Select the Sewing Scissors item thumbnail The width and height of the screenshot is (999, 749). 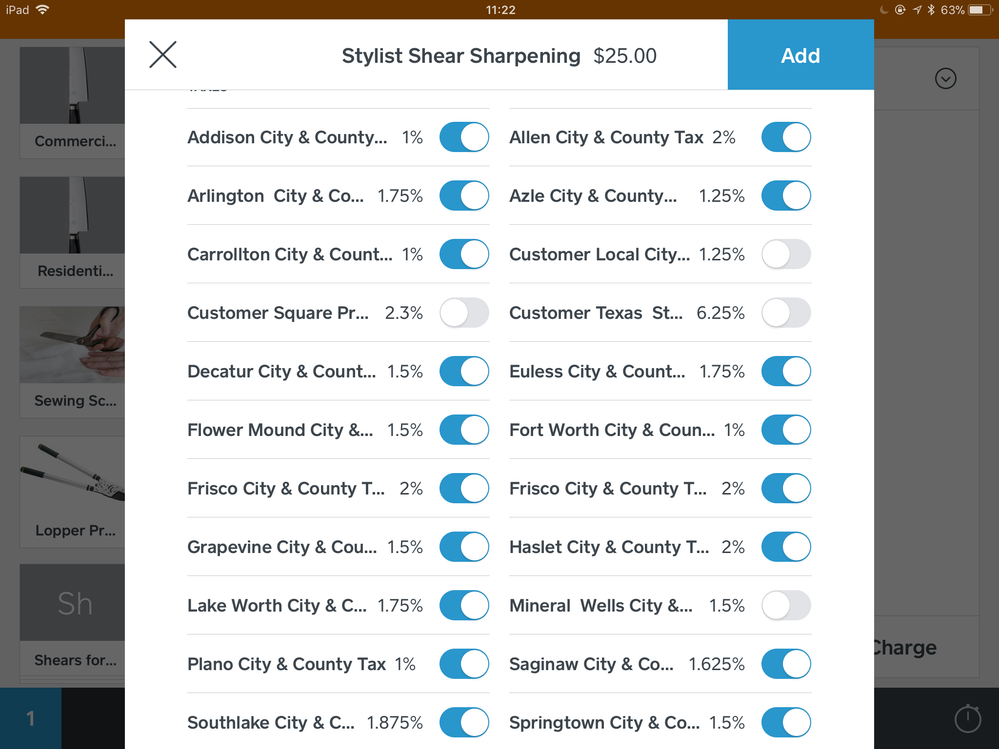coord(72,347)
